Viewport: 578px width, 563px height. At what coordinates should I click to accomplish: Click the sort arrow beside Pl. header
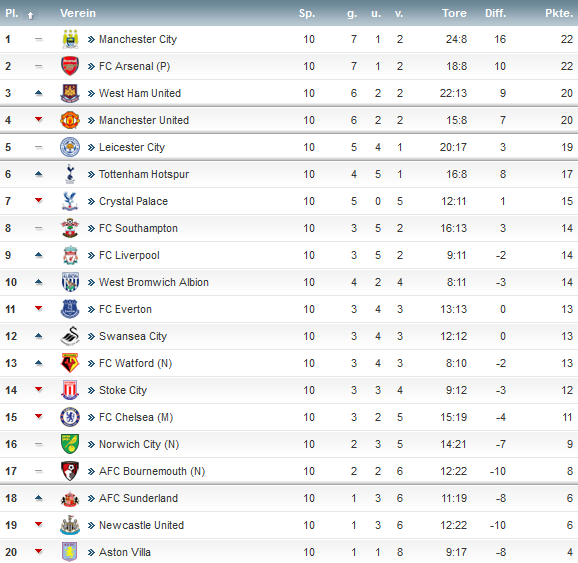pyautogui.click(x=31, y=15)
